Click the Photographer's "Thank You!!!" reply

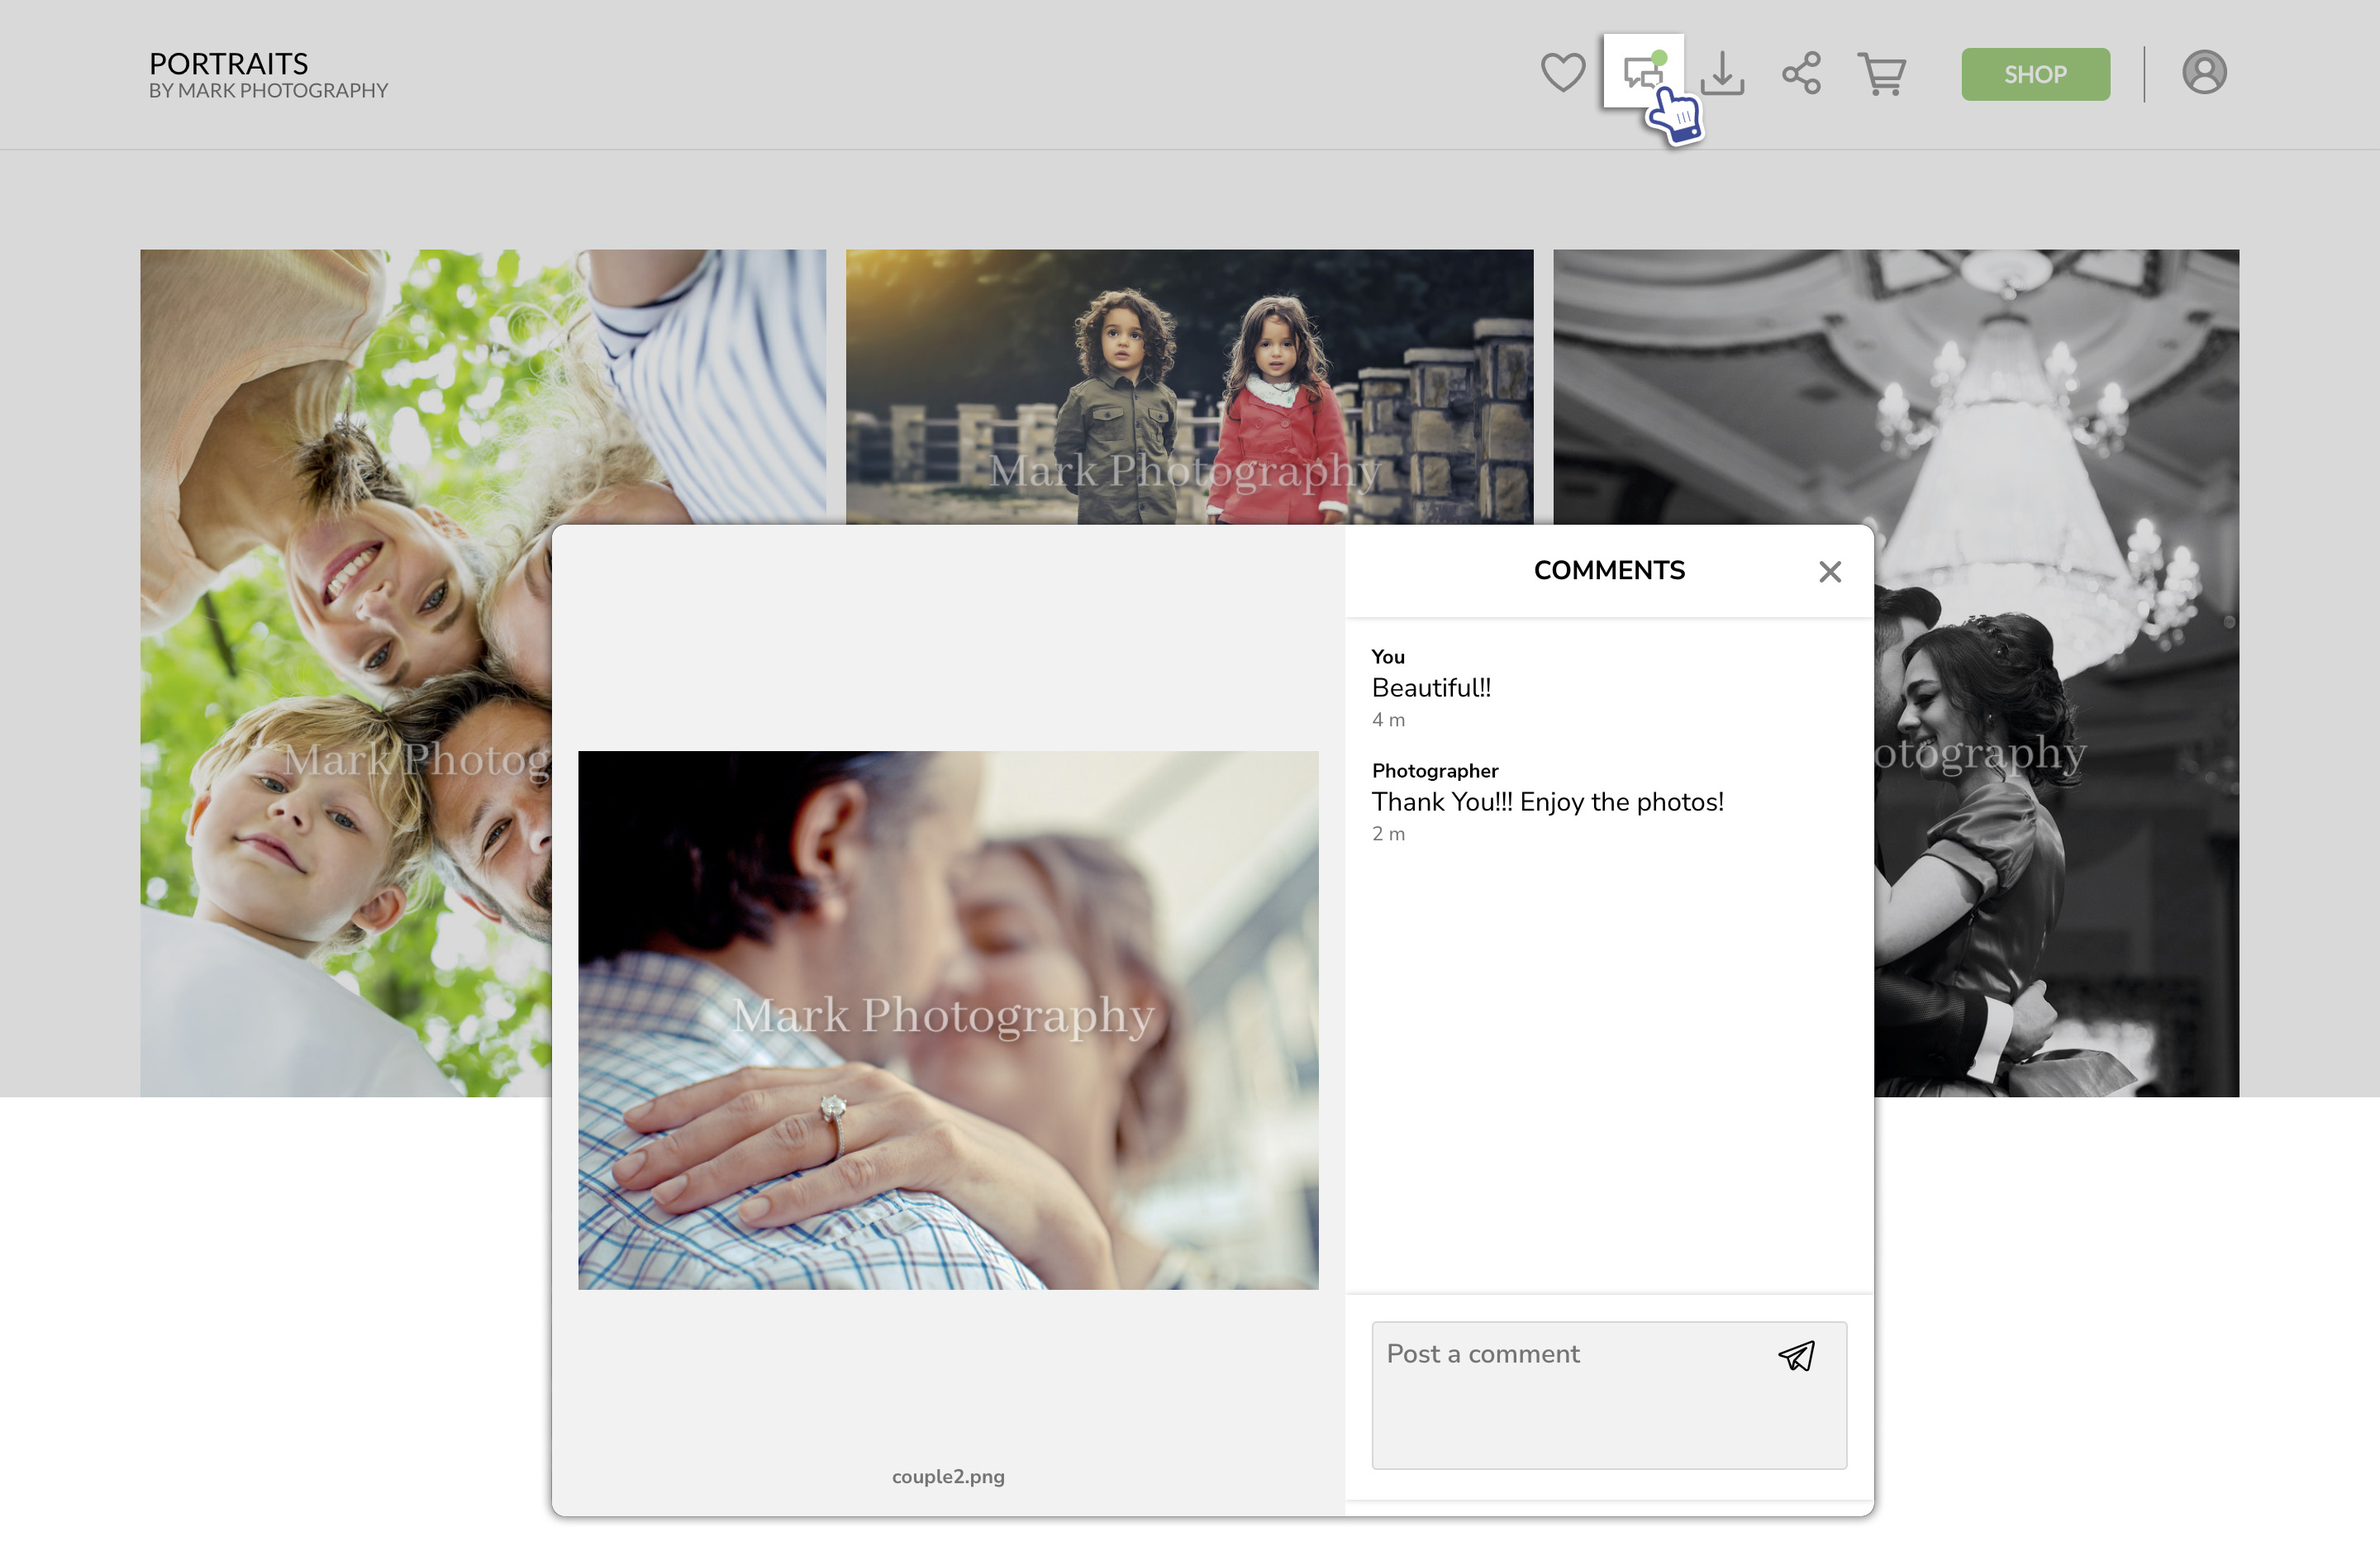point(1546,802)
